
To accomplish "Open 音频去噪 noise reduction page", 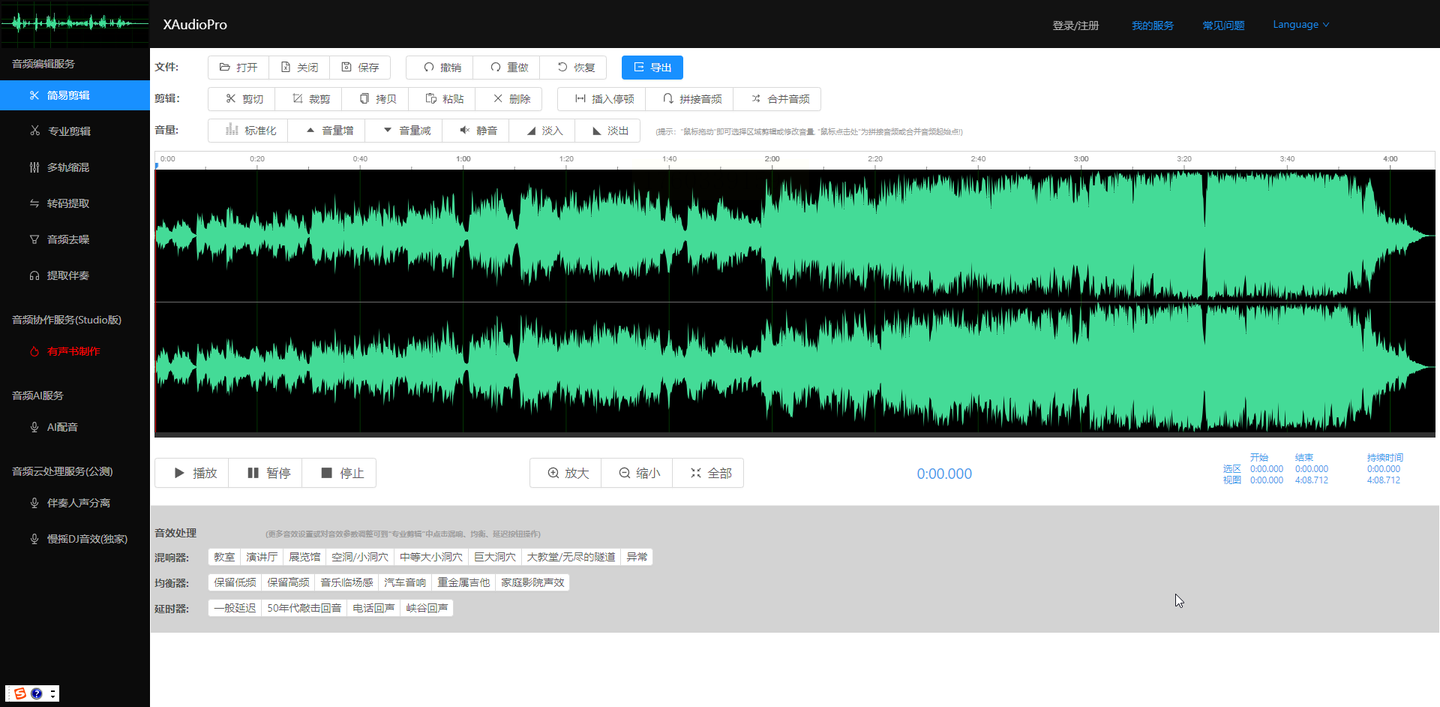I will tap(68, 239).
